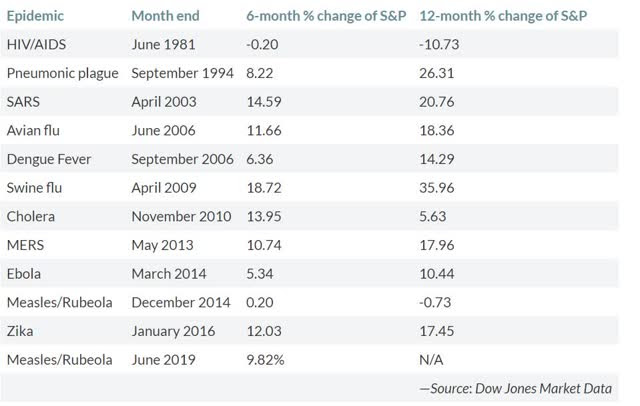Click the Cholera November 2010 date cell
The image size is (640, 406).
click(x=181, y=216)
